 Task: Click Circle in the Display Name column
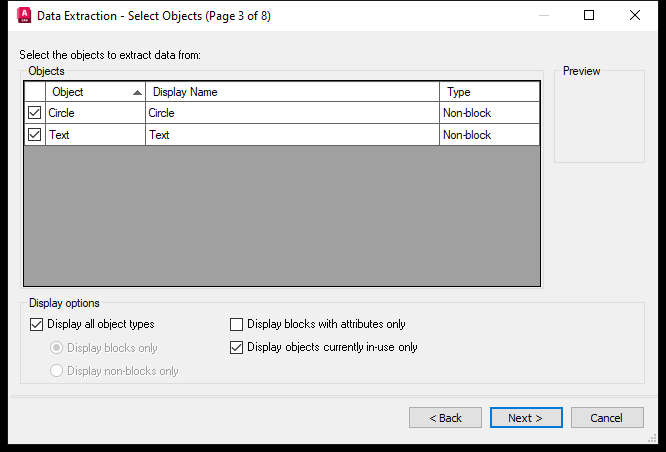click(x=292, y=113)
